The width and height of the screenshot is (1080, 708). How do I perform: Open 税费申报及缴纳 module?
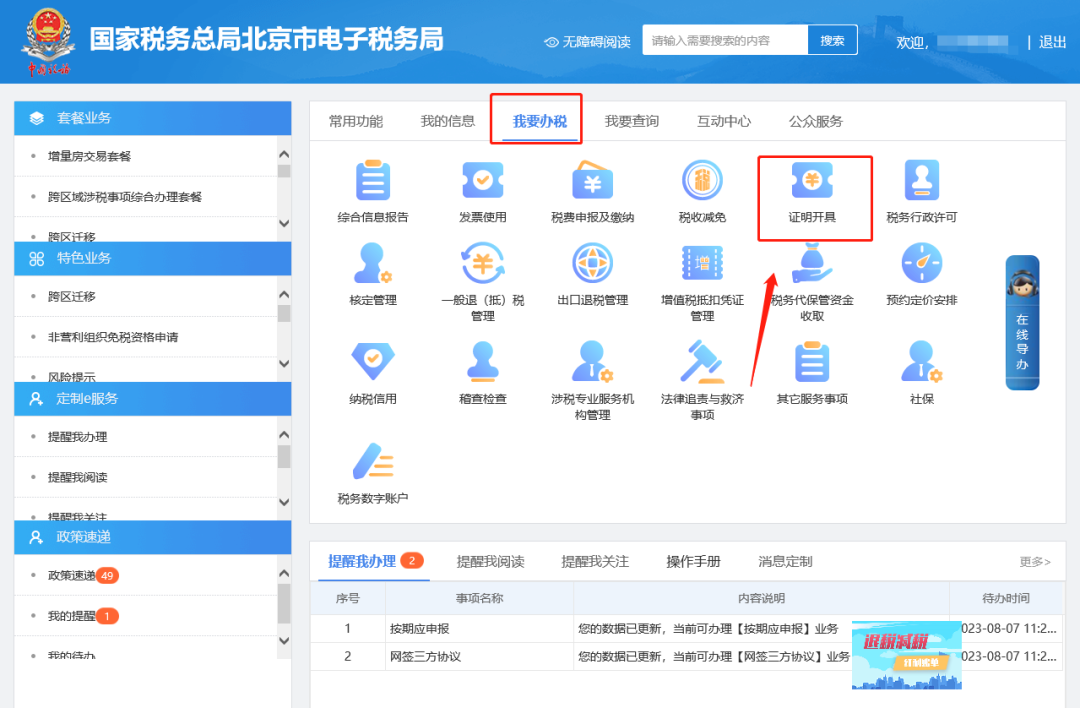pos(592,183)
